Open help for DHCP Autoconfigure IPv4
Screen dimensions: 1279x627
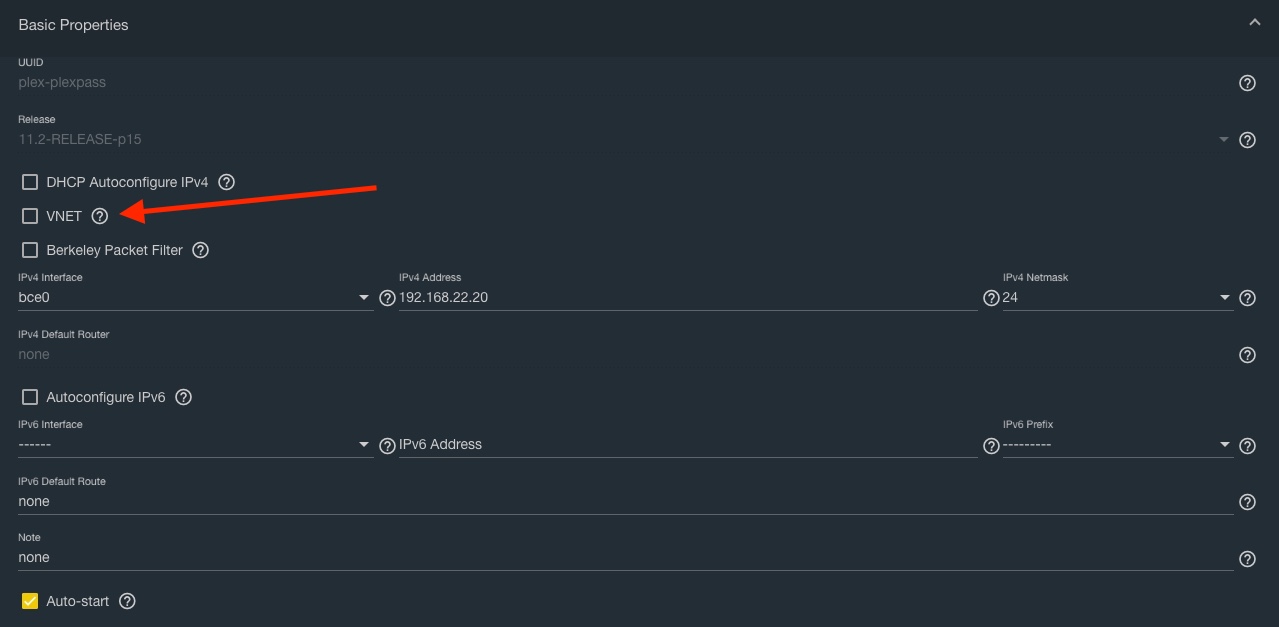click(x=227, y=182)
